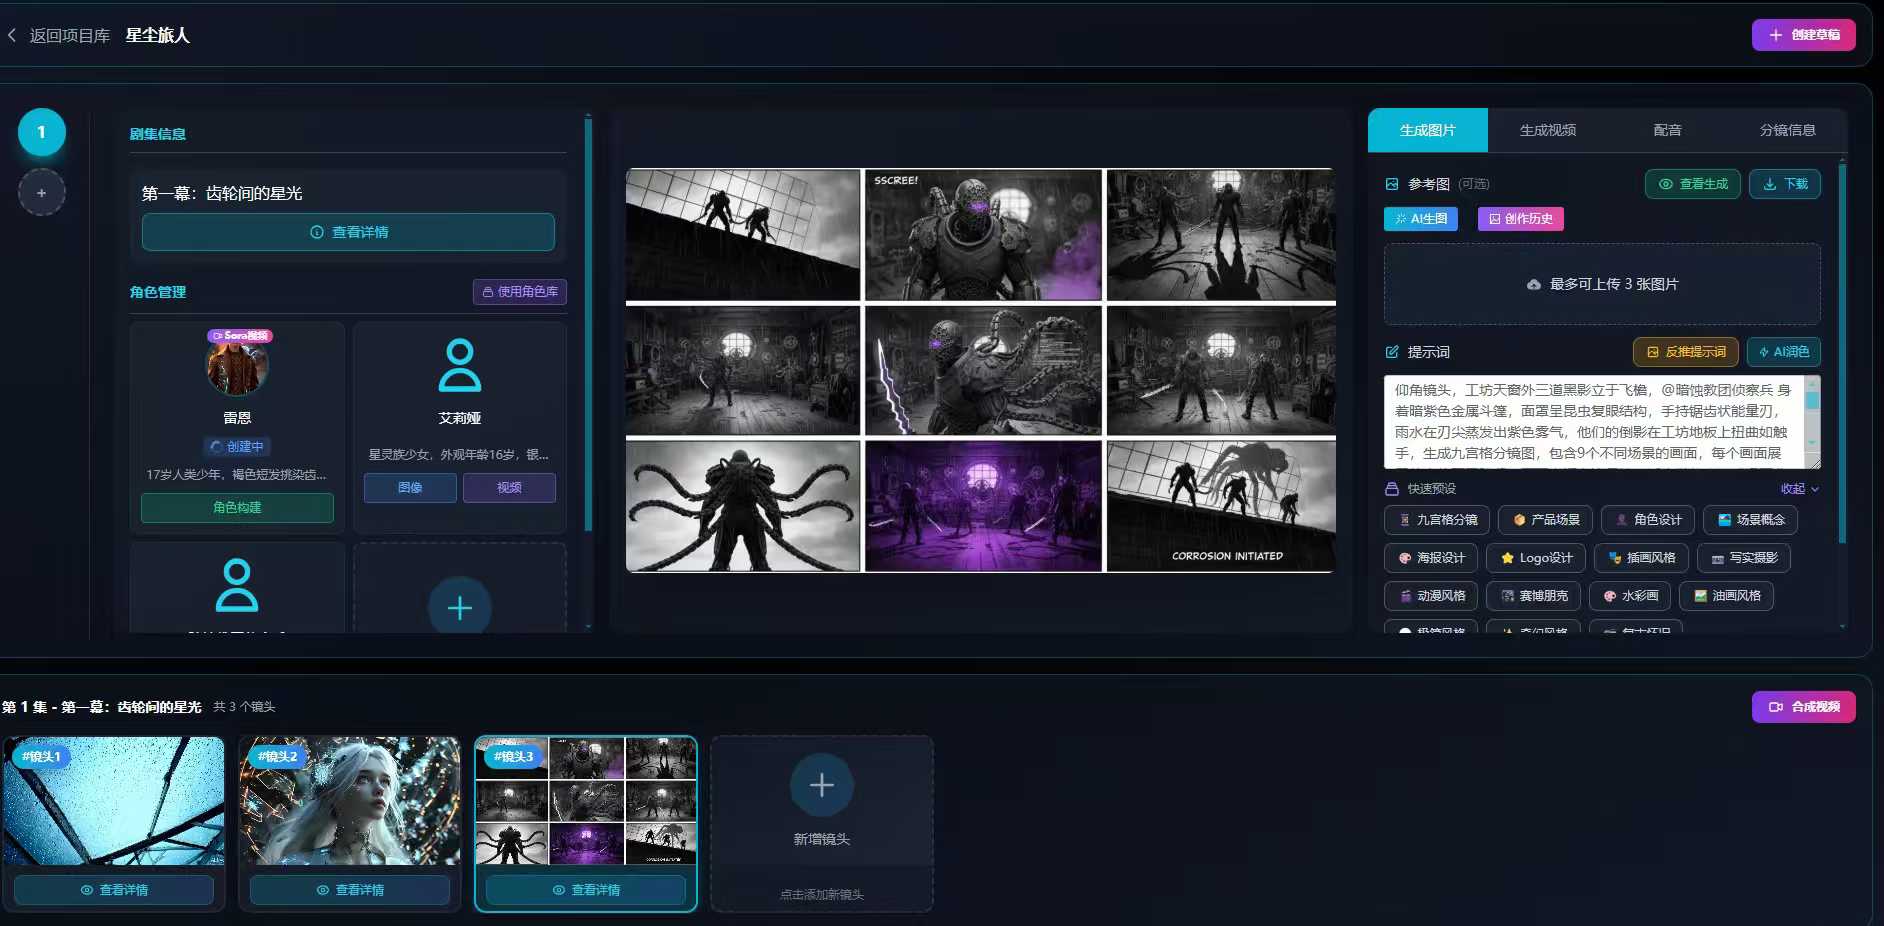1884x926 pixels.
Task: Click inside the 提示词 prompt text box
Action: click(1594, 422)
